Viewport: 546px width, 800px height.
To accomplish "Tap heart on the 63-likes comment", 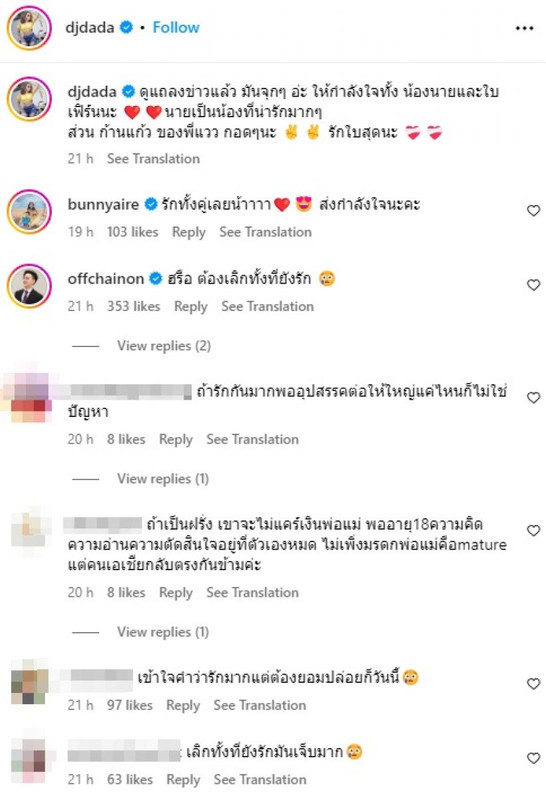I will coord(533,759).
